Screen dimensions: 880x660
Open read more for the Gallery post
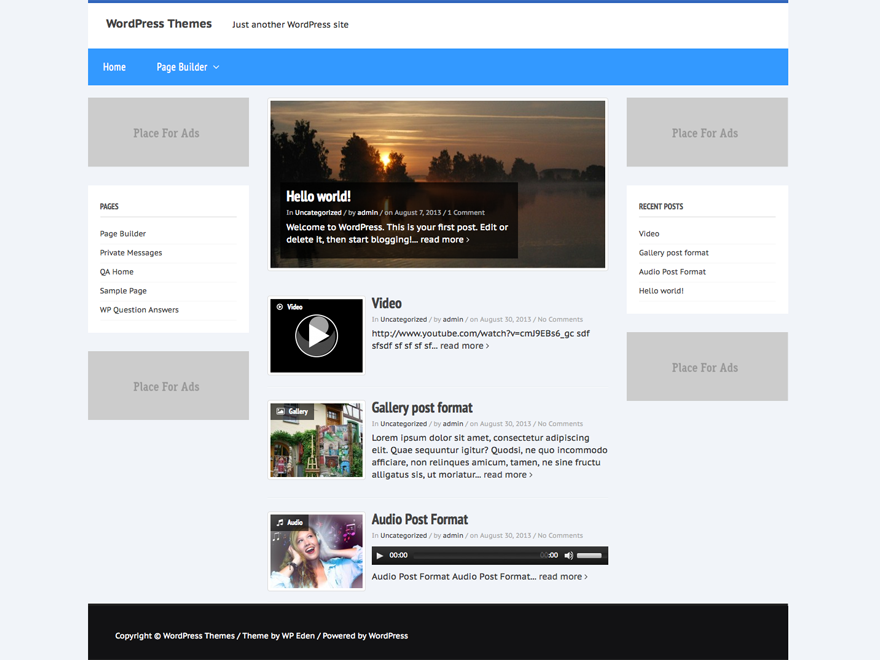(x=507, y=475)
